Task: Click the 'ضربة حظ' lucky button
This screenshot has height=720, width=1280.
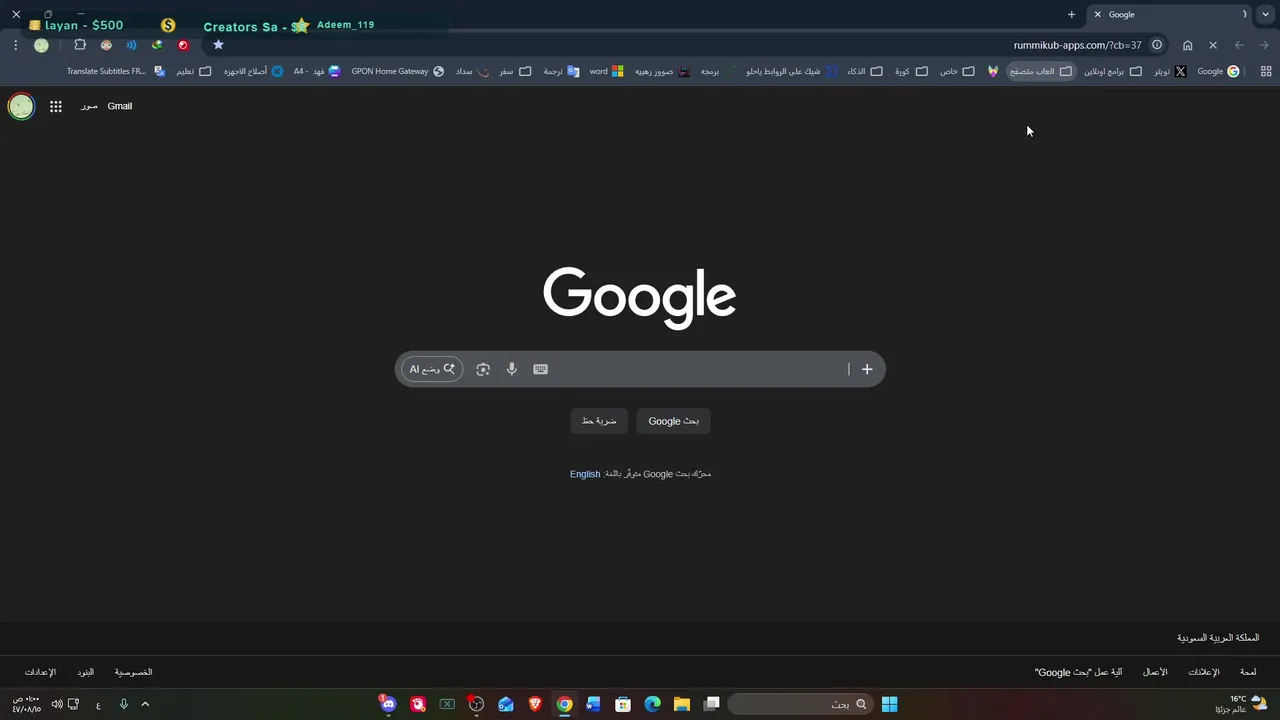Action: (599, 421)
